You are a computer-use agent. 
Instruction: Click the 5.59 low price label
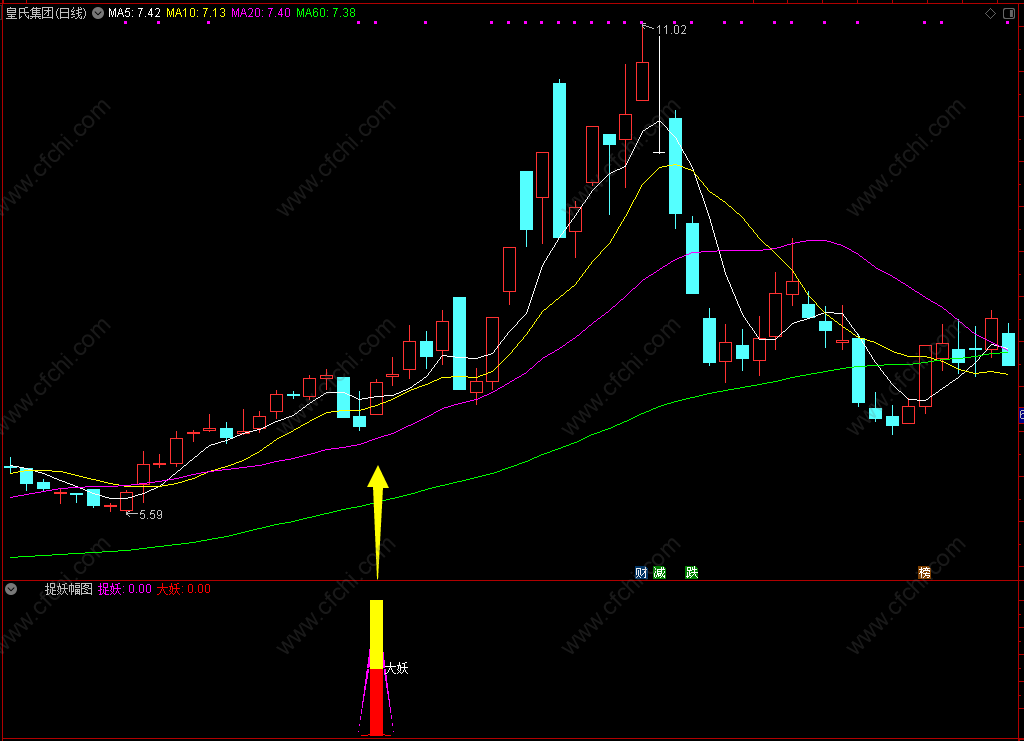[151, 515]
